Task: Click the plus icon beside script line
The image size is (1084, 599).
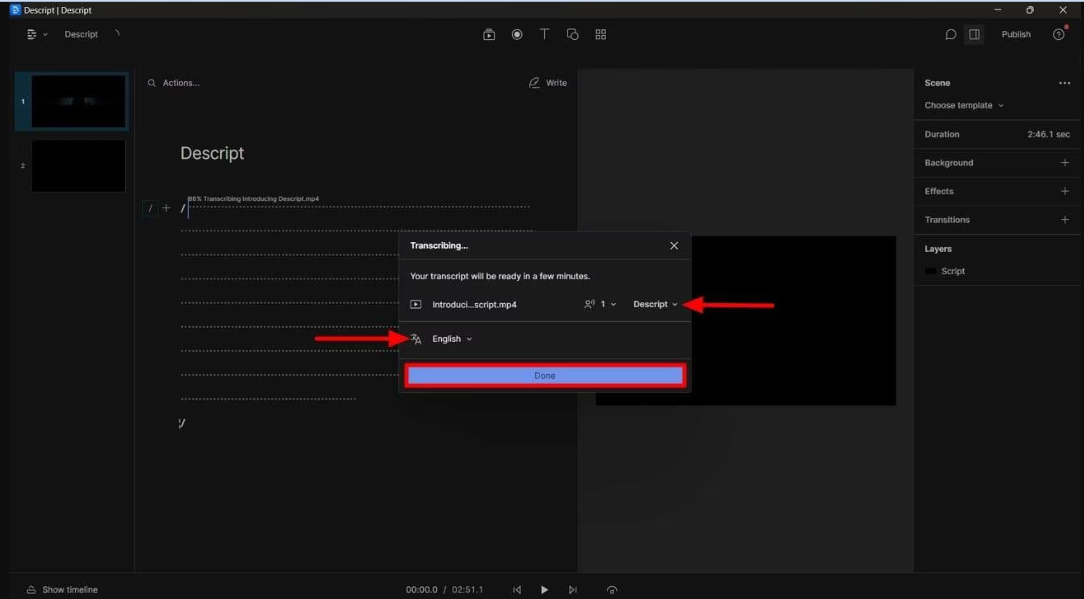Action: 166,208
